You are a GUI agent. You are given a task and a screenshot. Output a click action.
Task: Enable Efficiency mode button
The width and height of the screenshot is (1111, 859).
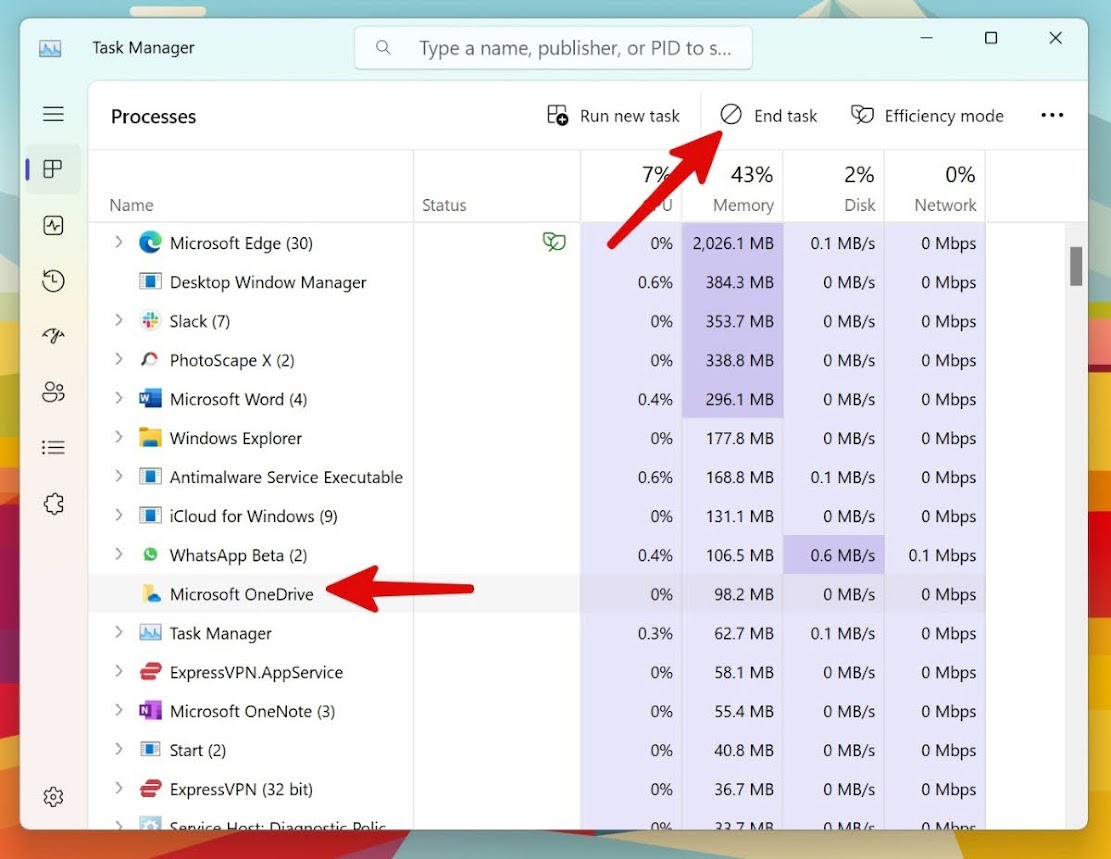pos(927,116)
